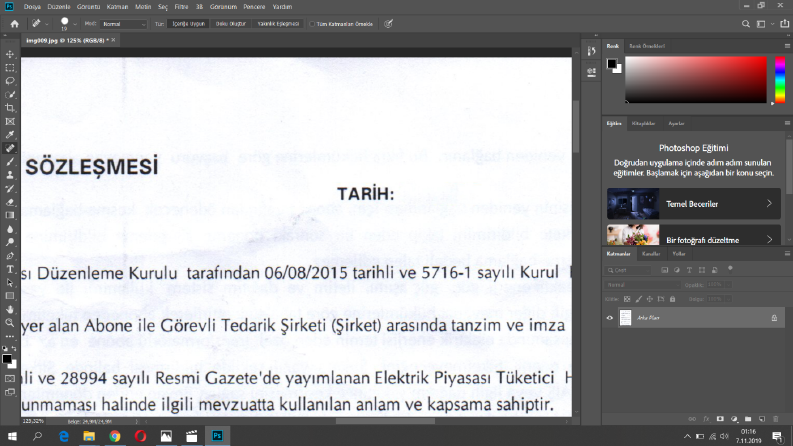Select the Rectangular Marquee tool
The width and height of the screenshot is (793, 446).
point(10,68)
